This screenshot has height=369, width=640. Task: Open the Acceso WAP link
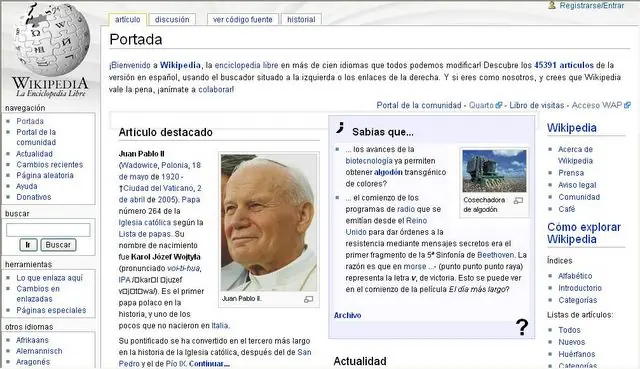pyautogui.click(x=596, y=105)
